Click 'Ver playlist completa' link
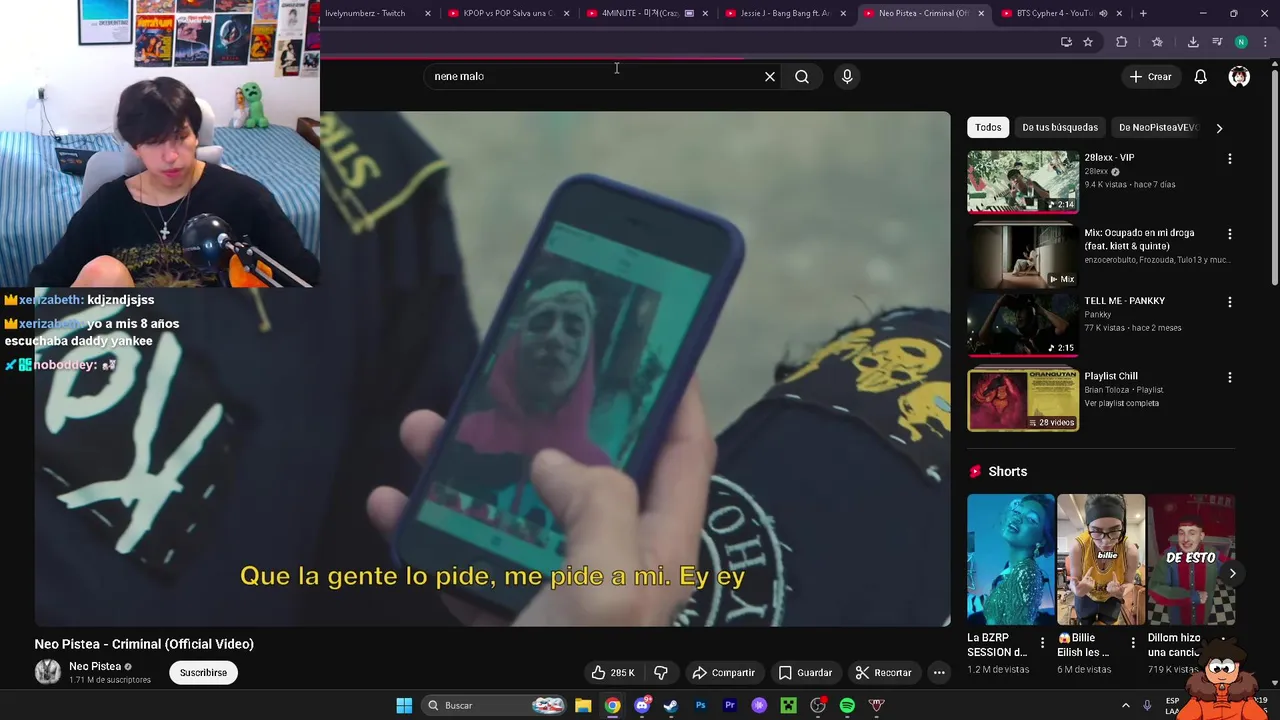 pos(1121,403)
